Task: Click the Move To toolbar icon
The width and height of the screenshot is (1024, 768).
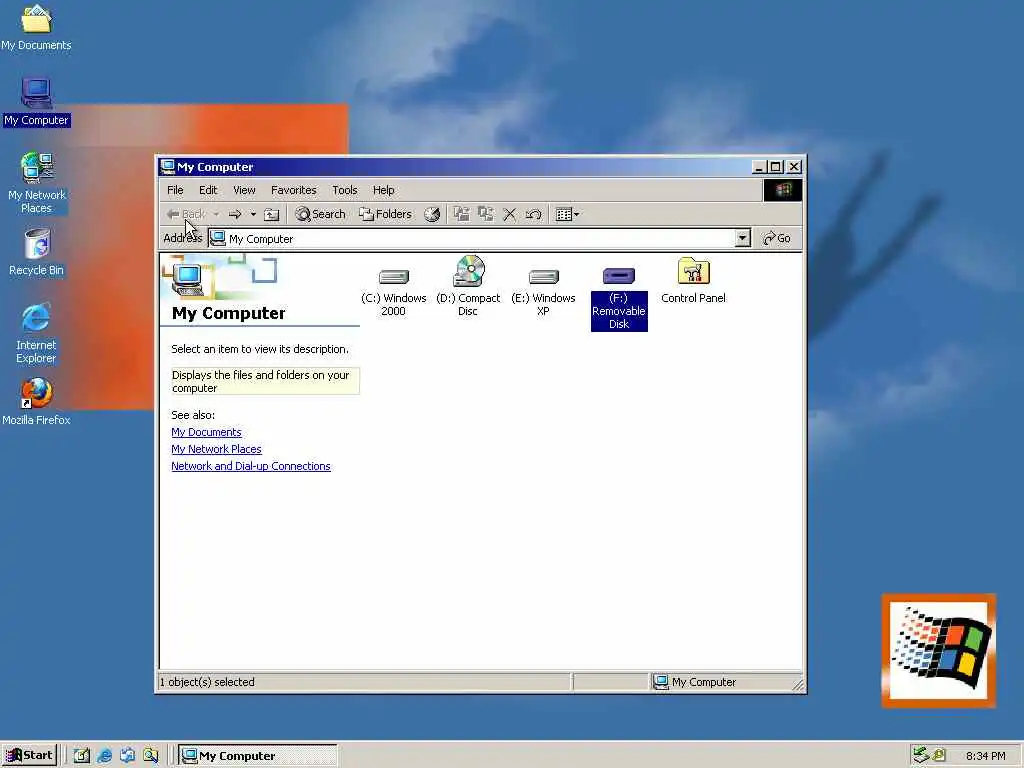Action: tap(461, 214)
